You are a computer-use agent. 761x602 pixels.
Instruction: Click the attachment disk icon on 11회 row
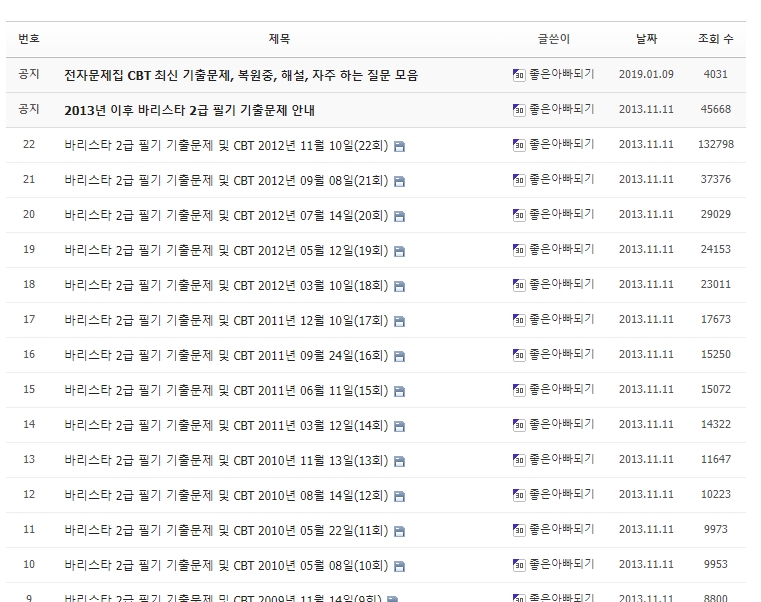pyautogui.click(x=399, y=531)
